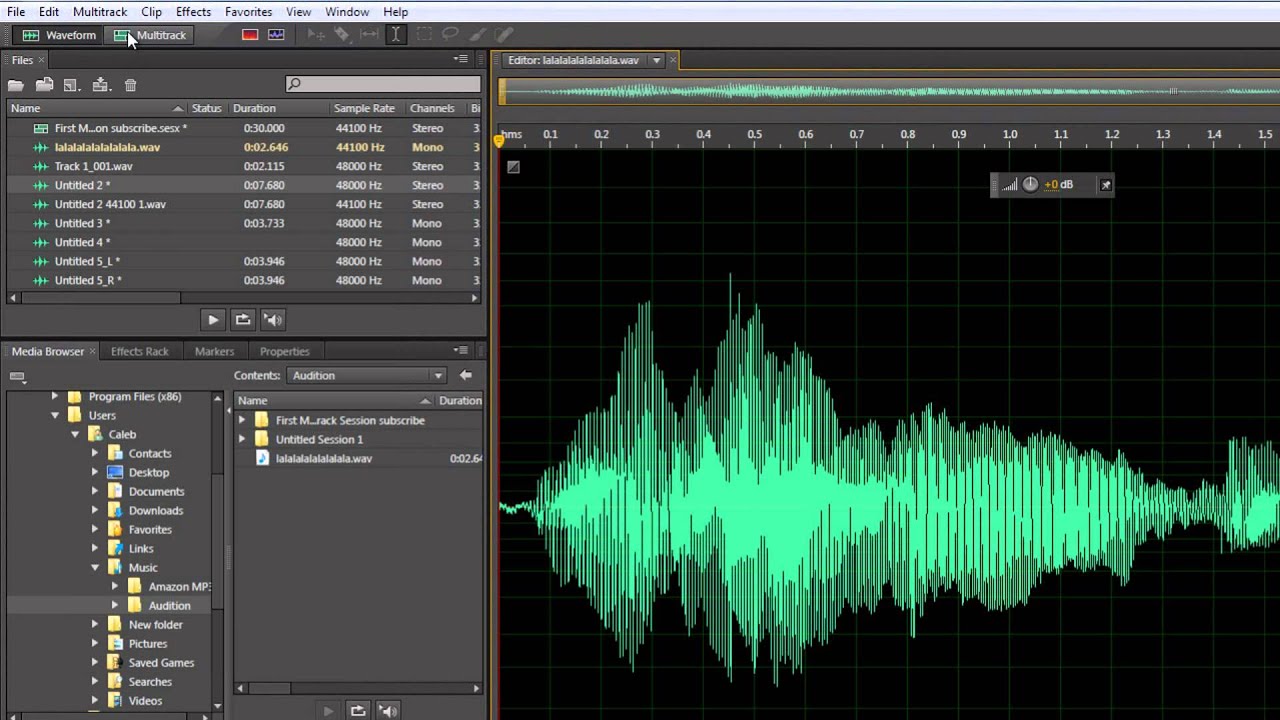Click the Files panel search field
Viewport: 1280px width, 720px height.
pyautogui.click(x=382, y=84)
